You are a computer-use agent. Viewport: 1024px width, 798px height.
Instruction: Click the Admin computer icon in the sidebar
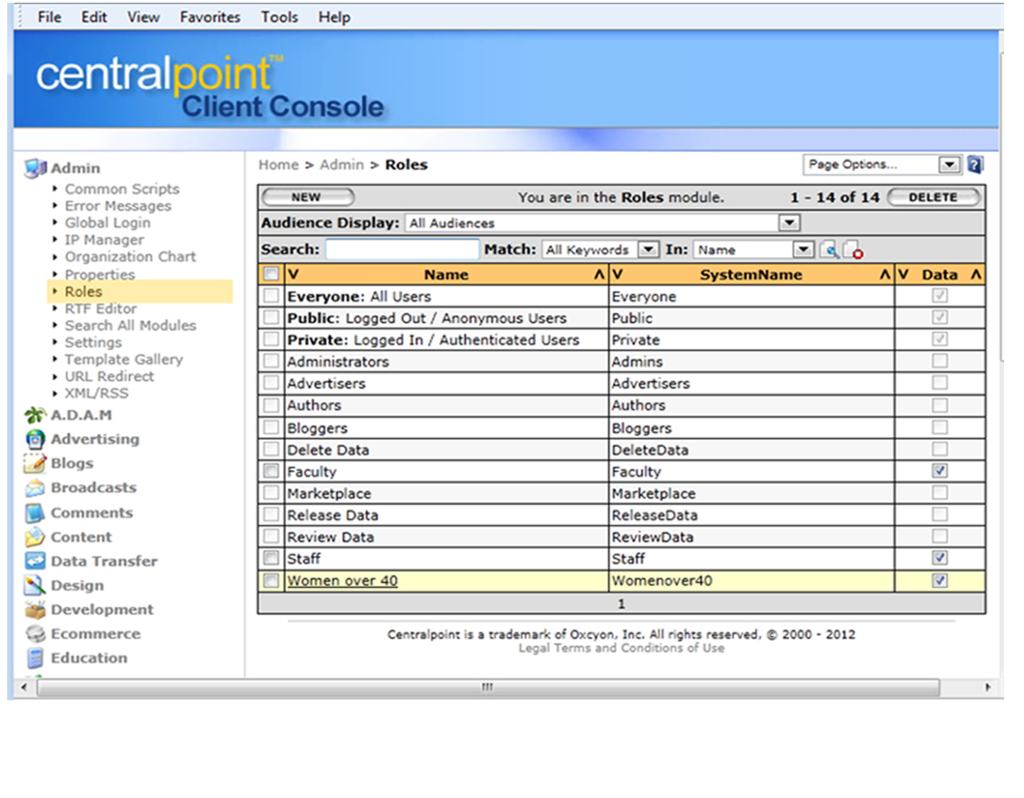click(x=35, y=168)
